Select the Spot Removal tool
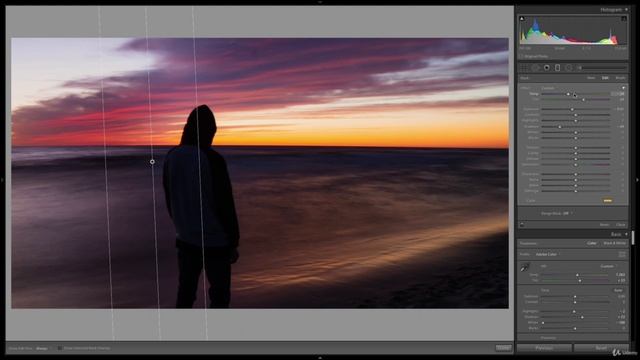The height and width of the screenshot is (360, 640). coord(536,68)
